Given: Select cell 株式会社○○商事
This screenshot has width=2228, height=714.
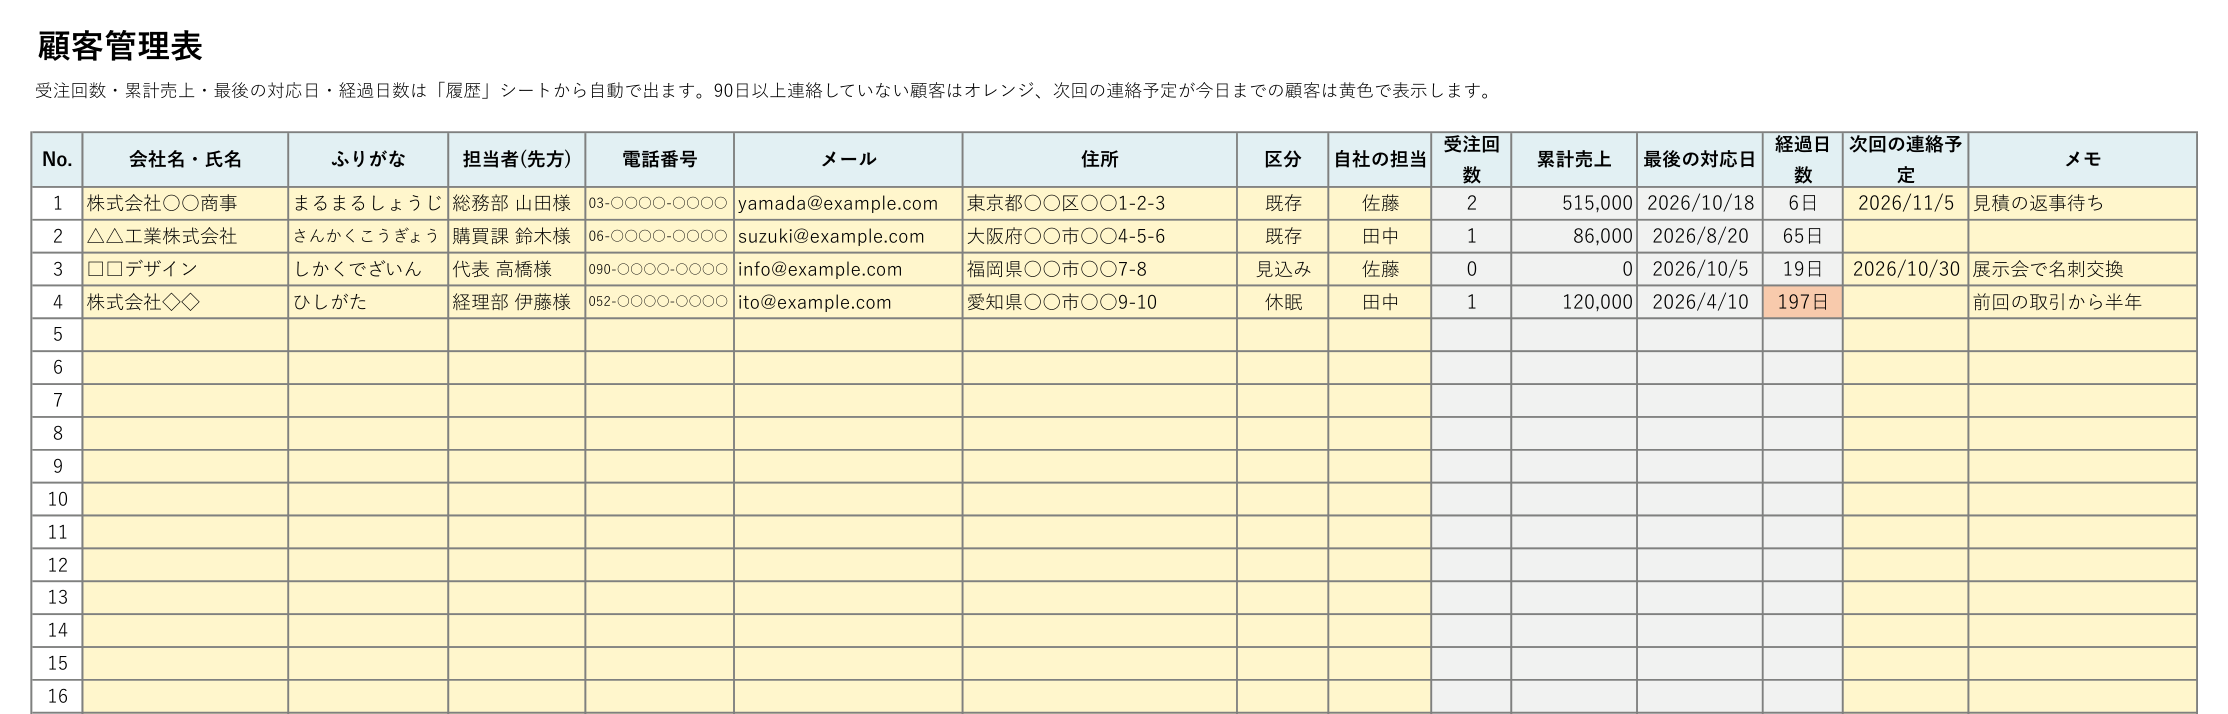Looking at the screenshot, I should point(185,203).
